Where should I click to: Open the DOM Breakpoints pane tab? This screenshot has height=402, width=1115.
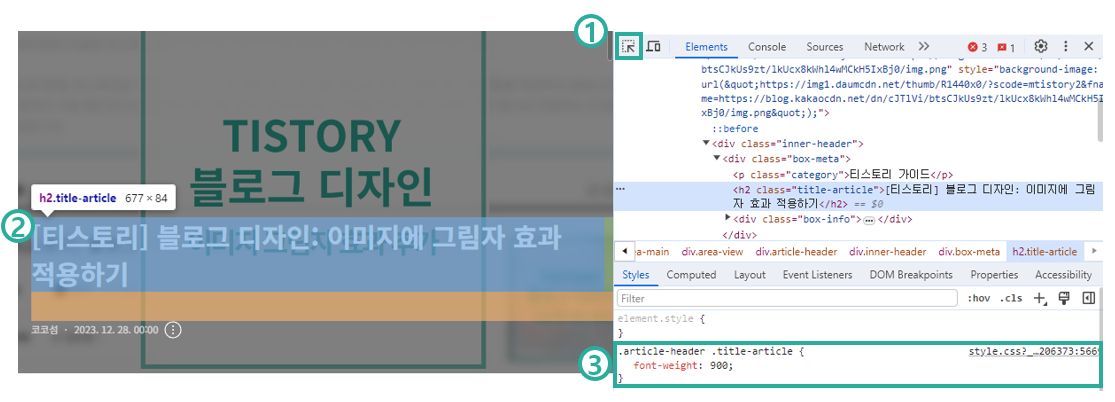click(911, 275)
